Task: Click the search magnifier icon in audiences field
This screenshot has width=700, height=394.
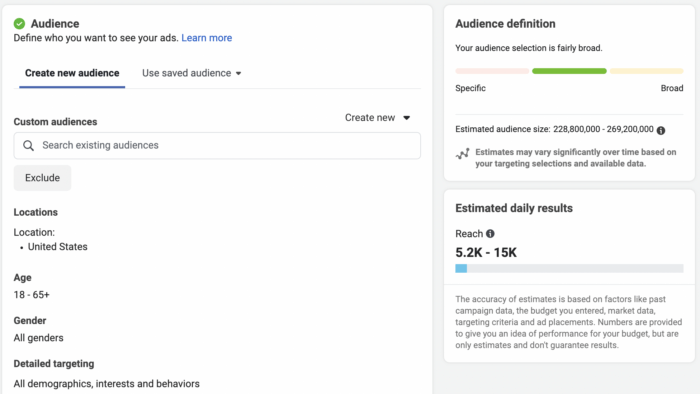Action: pos(29,145)
